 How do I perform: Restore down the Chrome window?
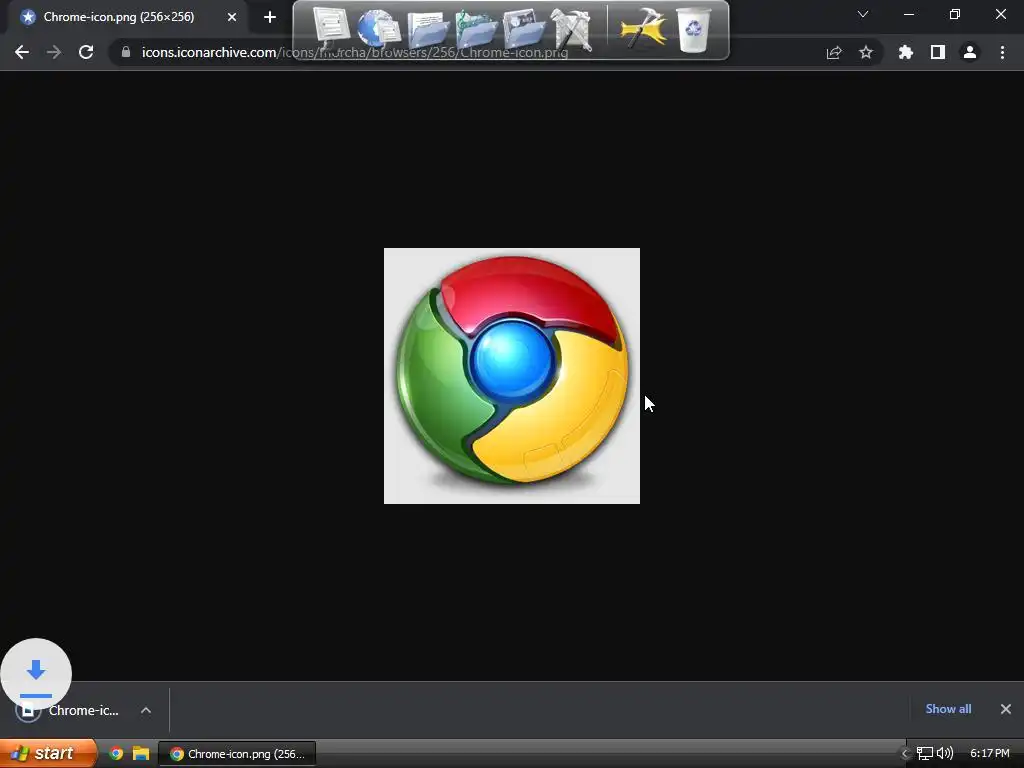point(955,14)
